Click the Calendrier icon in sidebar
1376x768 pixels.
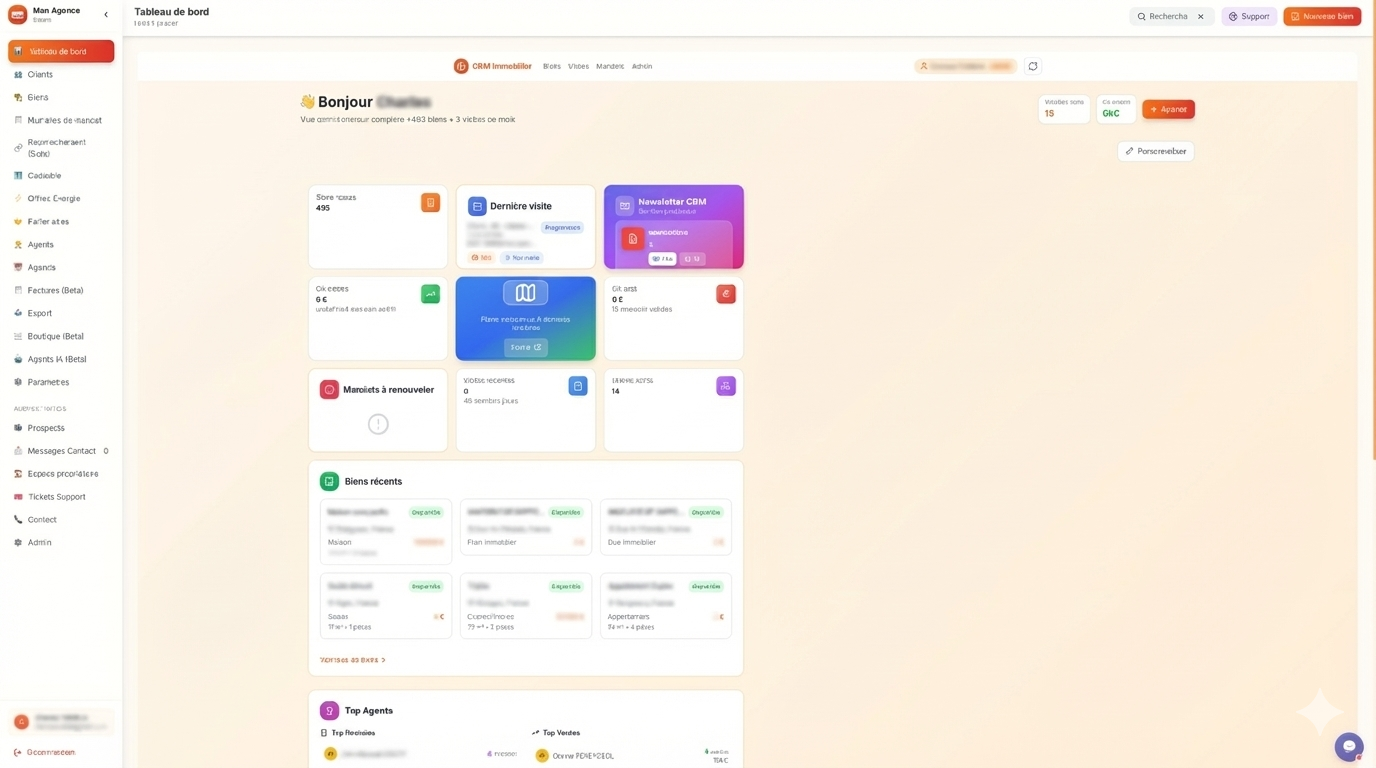click(18, 176)
